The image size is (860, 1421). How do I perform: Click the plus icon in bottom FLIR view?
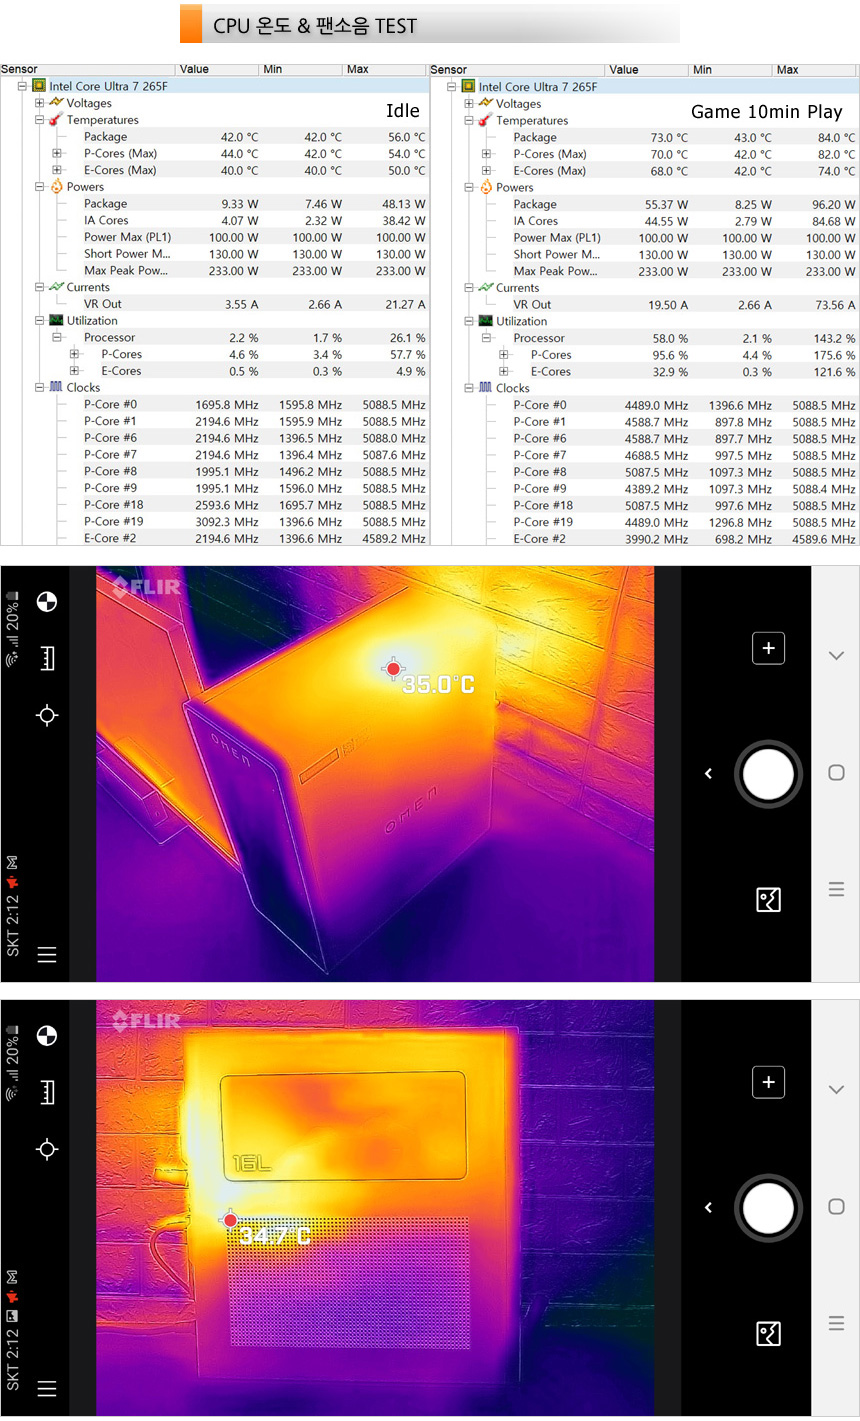coord(768,1082)
